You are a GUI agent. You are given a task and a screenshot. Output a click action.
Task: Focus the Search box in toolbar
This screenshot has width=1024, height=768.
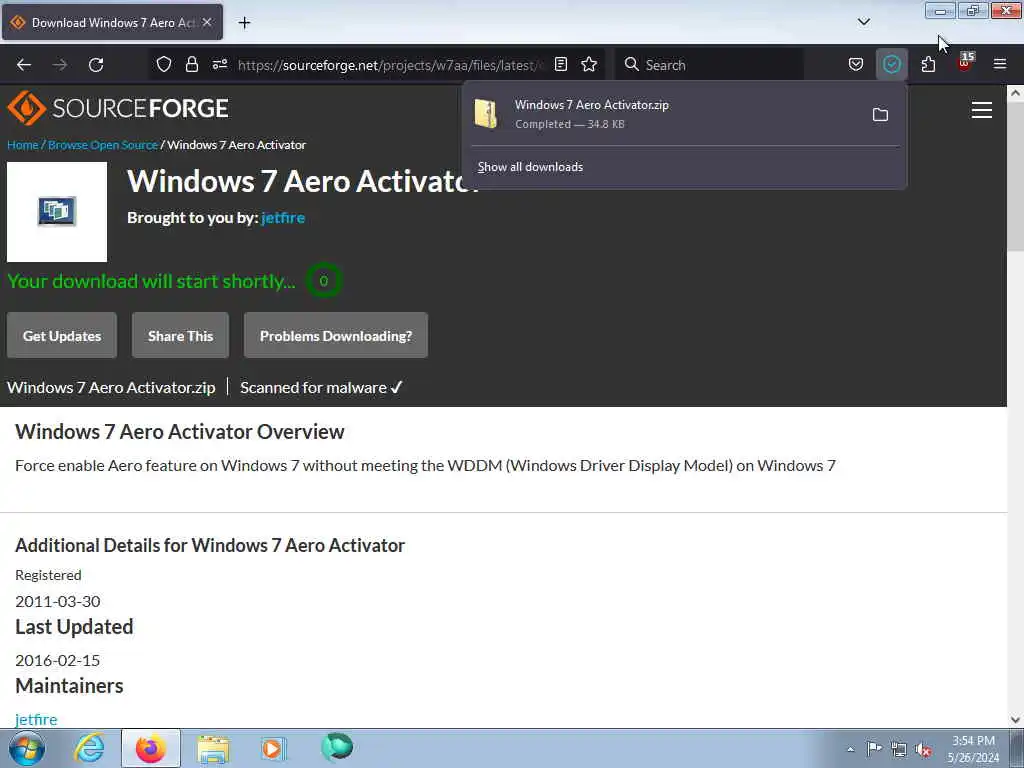click(711, 65)
